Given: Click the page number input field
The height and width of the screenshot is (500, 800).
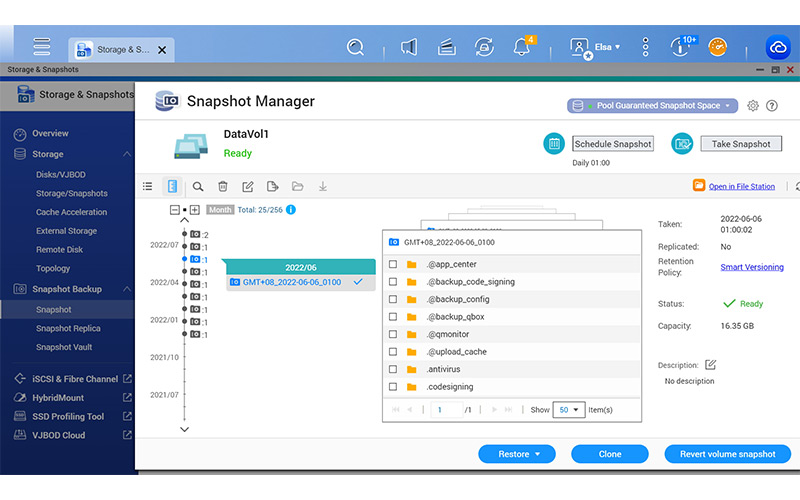Looking at the screenshot, I should 446,410.
